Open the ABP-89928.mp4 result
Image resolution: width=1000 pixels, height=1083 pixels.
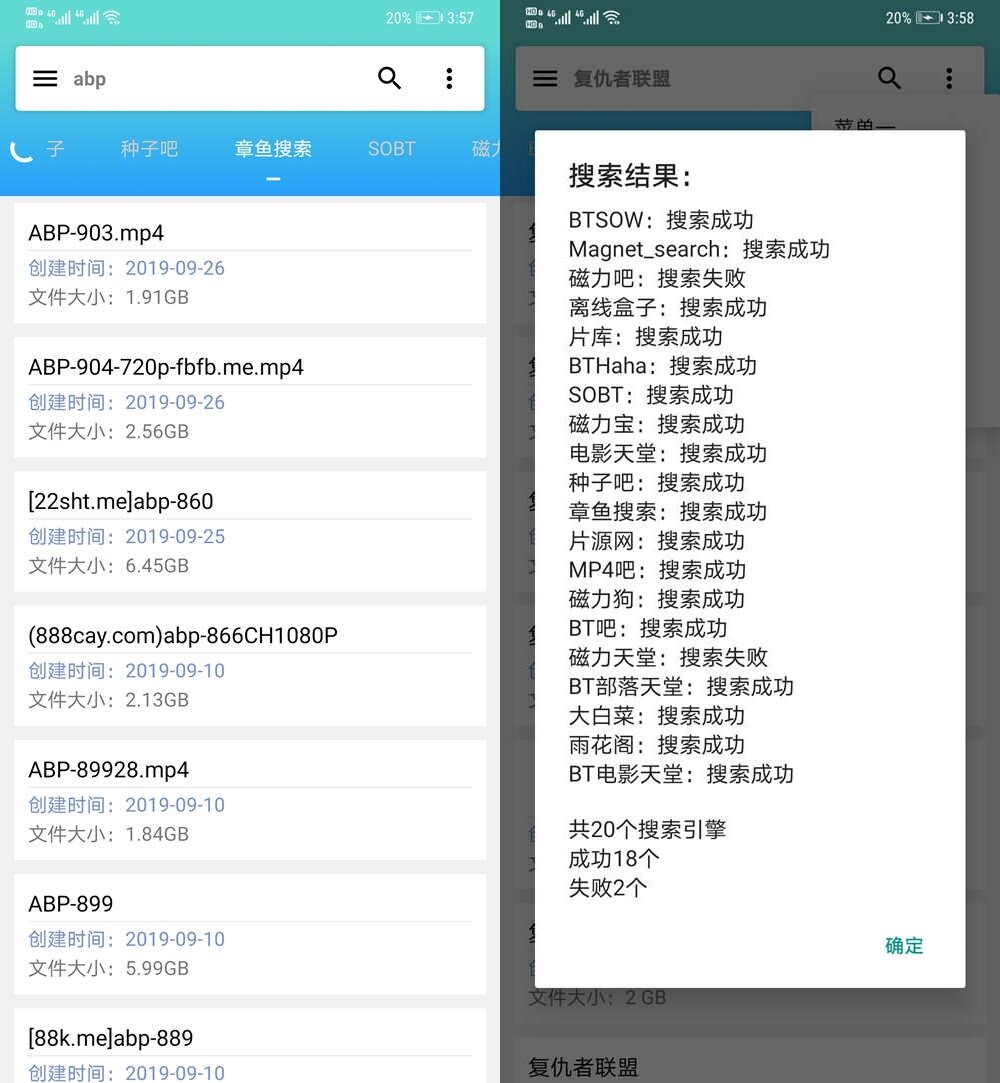pyautogui.click(x=250, y=800)
